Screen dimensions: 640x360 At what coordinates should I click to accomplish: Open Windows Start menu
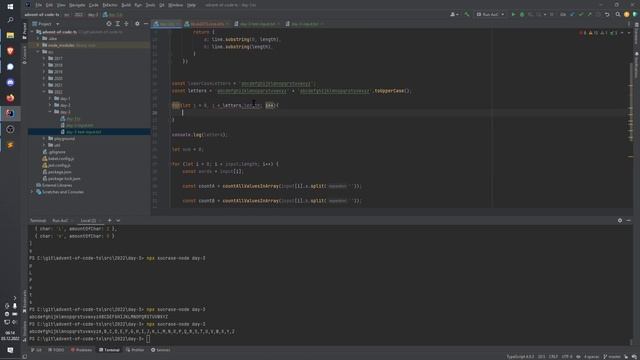tap(10, 6)
